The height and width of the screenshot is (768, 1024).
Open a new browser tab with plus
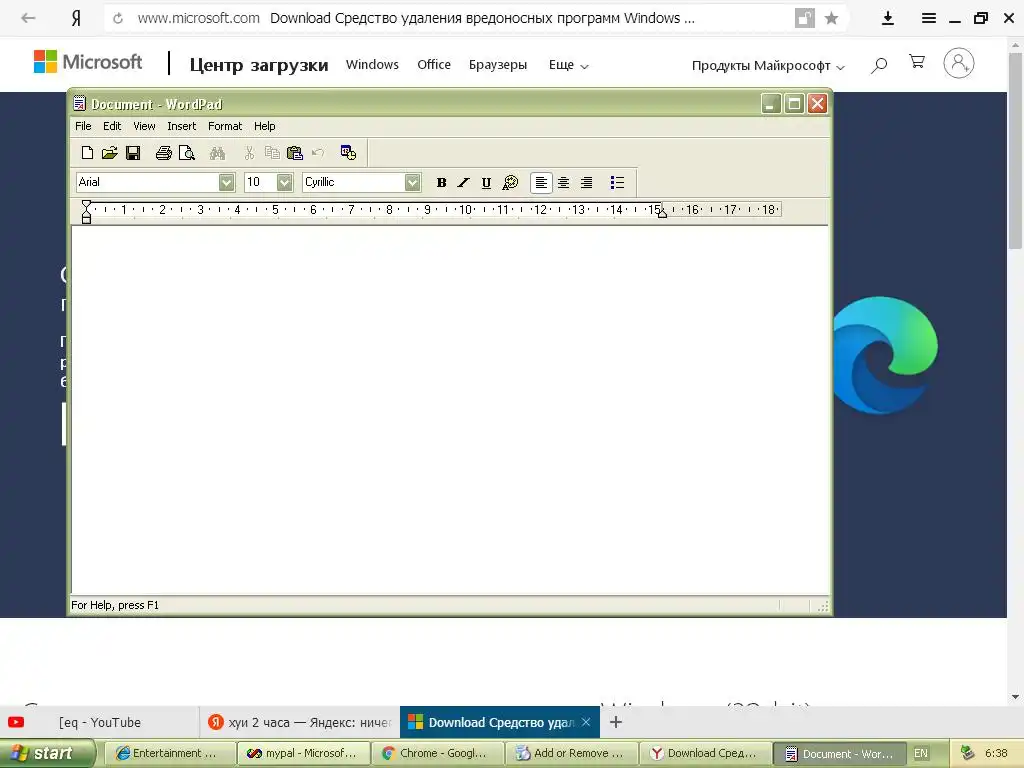pyautogui.click(x=615, y=722)
